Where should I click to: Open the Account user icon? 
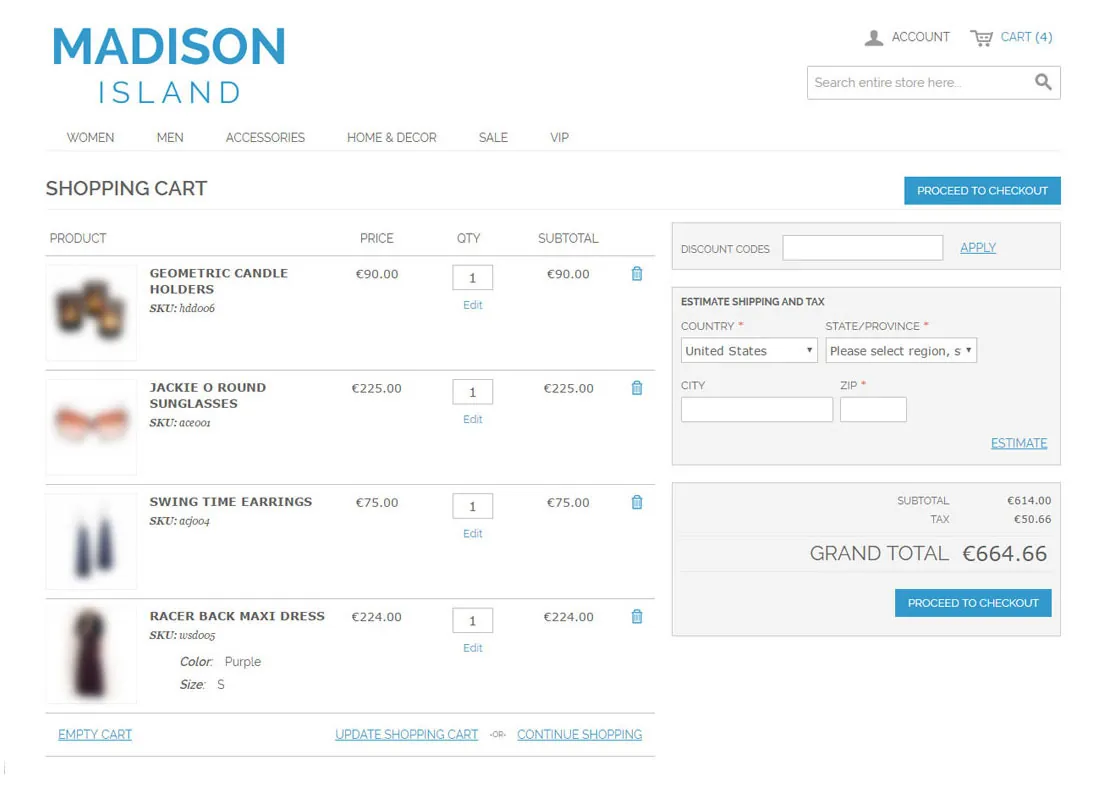tap(873, 37)
